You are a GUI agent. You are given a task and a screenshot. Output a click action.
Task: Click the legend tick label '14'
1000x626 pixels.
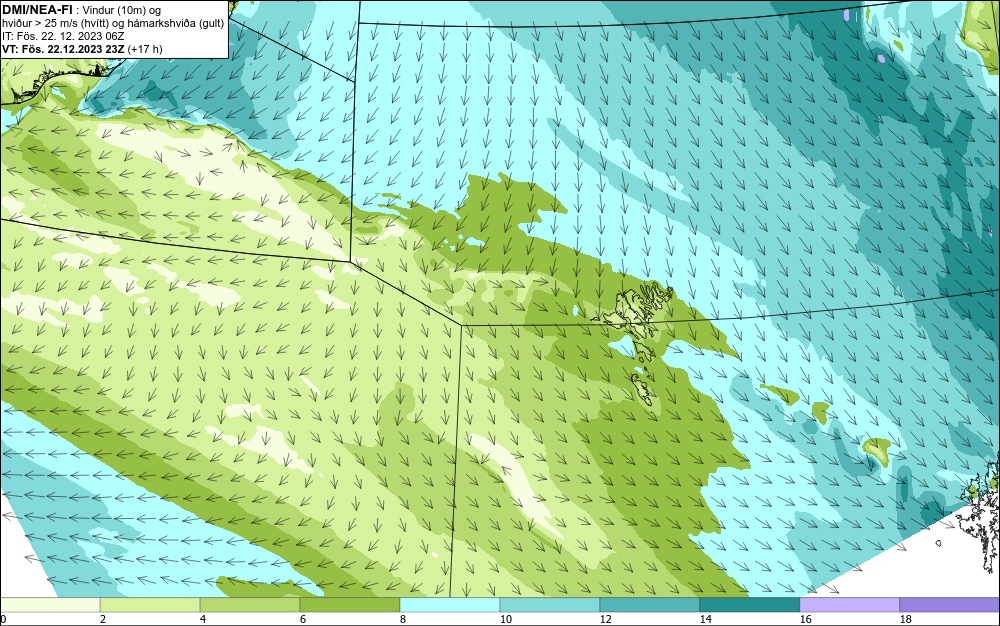pos(705,619)
